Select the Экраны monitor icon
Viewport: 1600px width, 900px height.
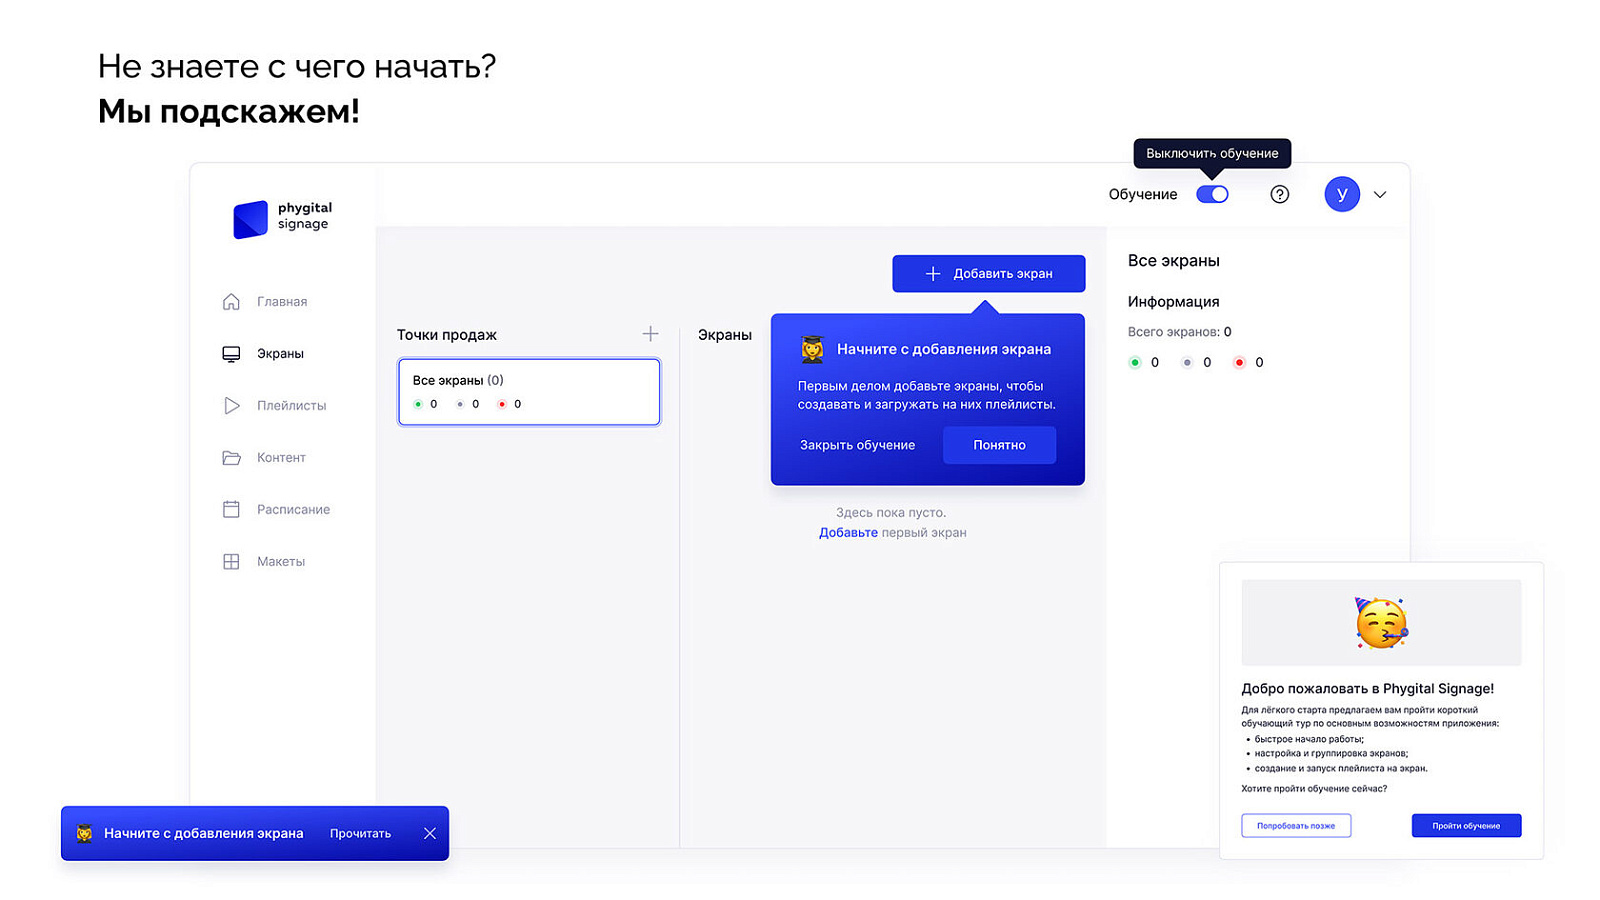(x=231, y=353)
